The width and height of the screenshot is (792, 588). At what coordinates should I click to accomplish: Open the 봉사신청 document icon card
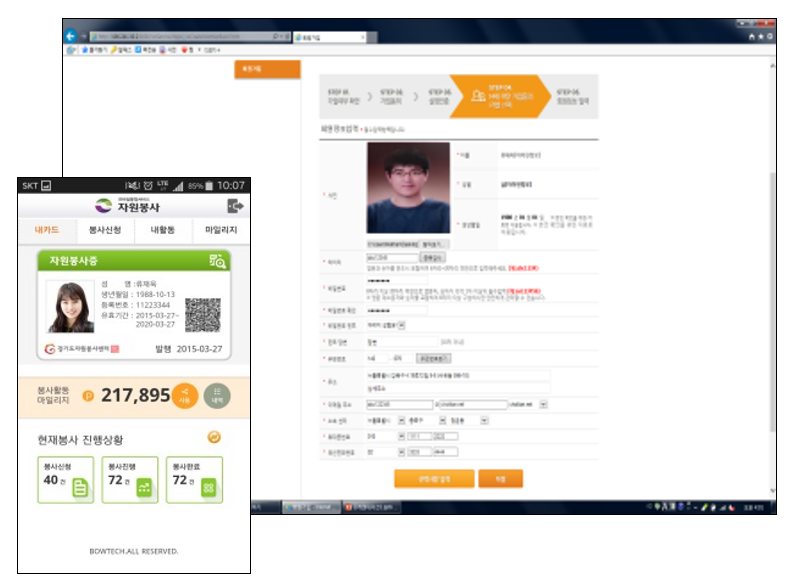pos(65,480)
